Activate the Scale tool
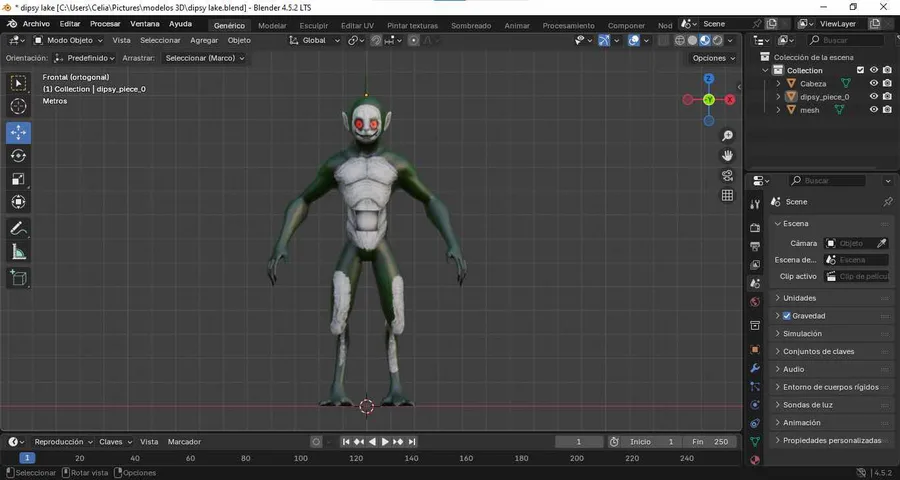The height and width of the screenshot is (480, 900). pyautogui.click(x=18, y=179)
